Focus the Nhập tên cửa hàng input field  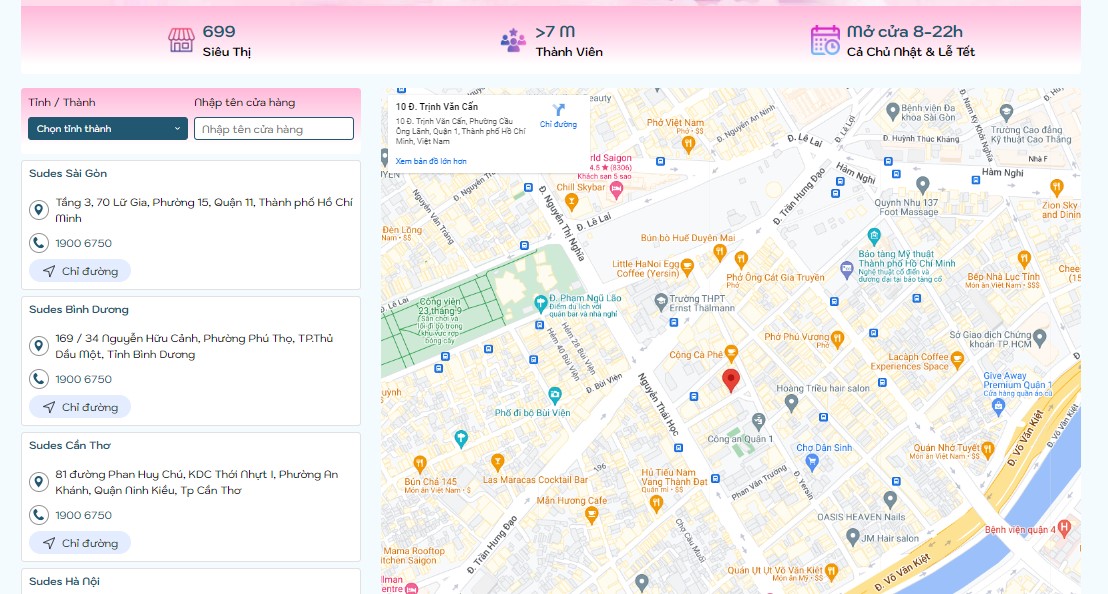[273, 129]
